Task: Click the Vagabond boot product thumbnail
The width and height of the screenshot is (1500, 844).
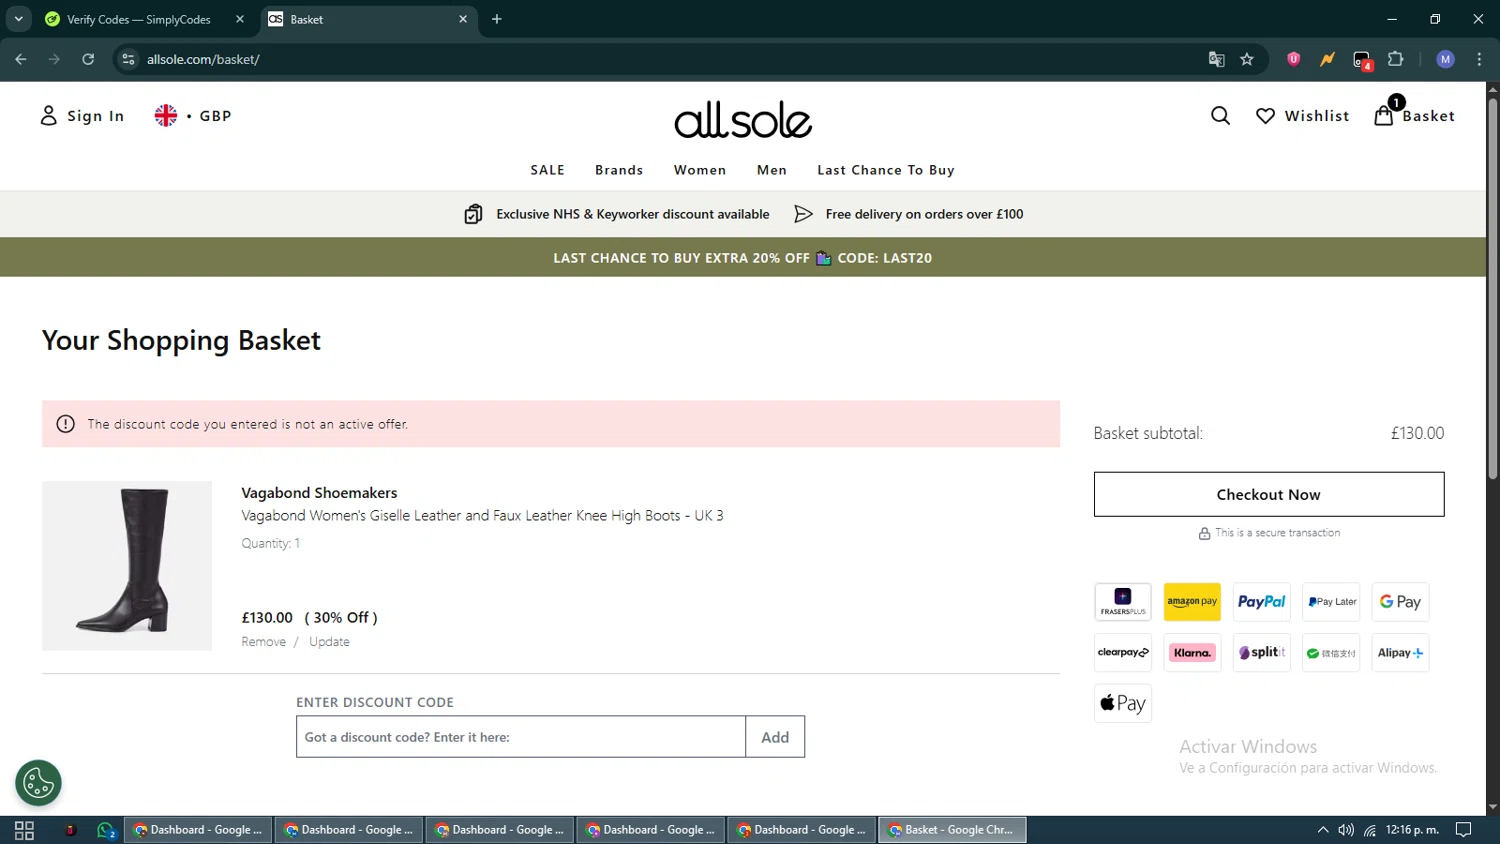Action: tap(127, 566)
